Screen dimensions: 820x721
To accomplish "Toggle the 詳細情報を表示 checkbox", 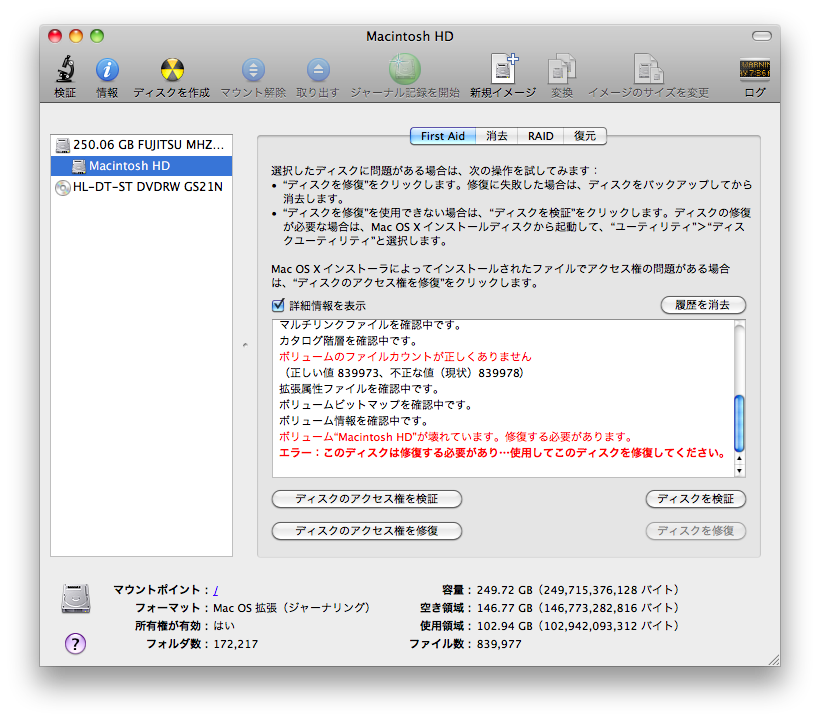I will (279, 305).
